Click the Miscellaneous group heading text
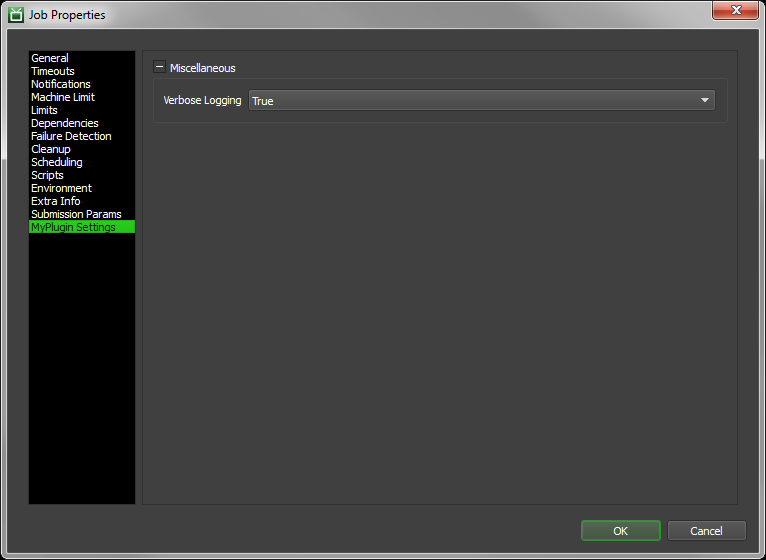This screenshot has height=560, width=766. [x=203, y=68]
